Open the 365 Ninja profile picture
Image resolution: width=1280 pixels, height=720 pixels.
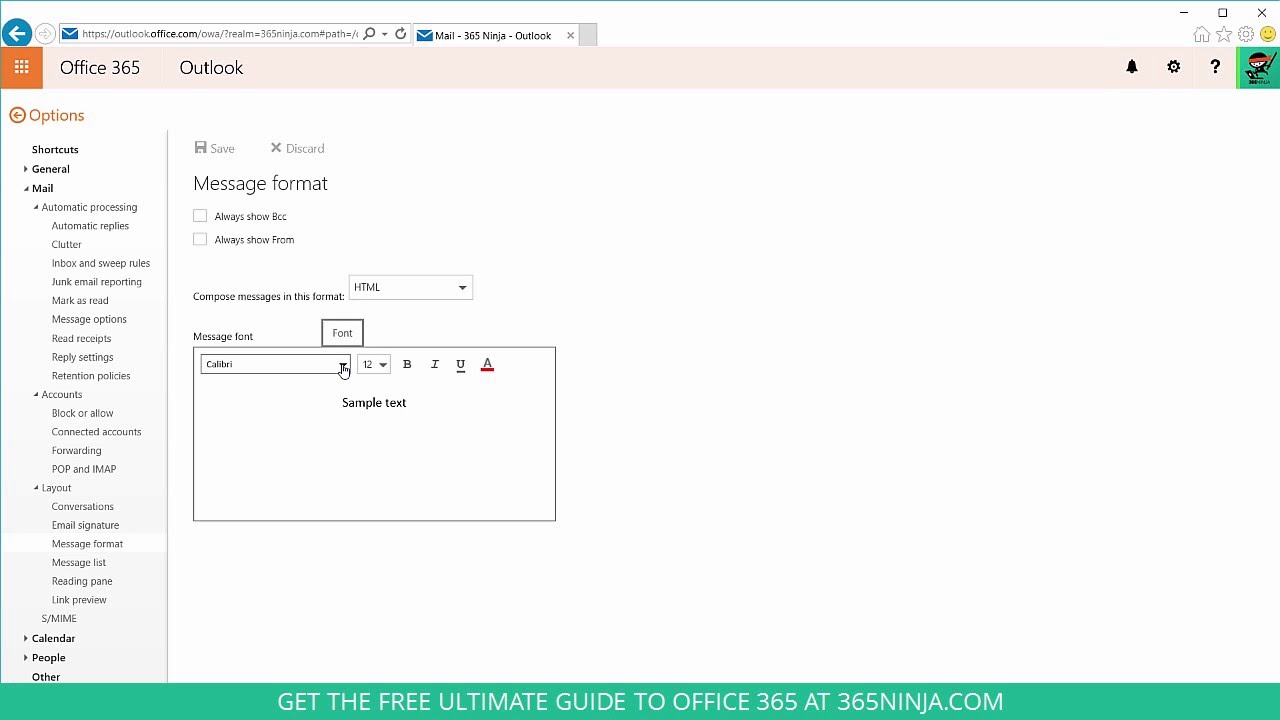pyautogui.click(x=1259, y=67)
